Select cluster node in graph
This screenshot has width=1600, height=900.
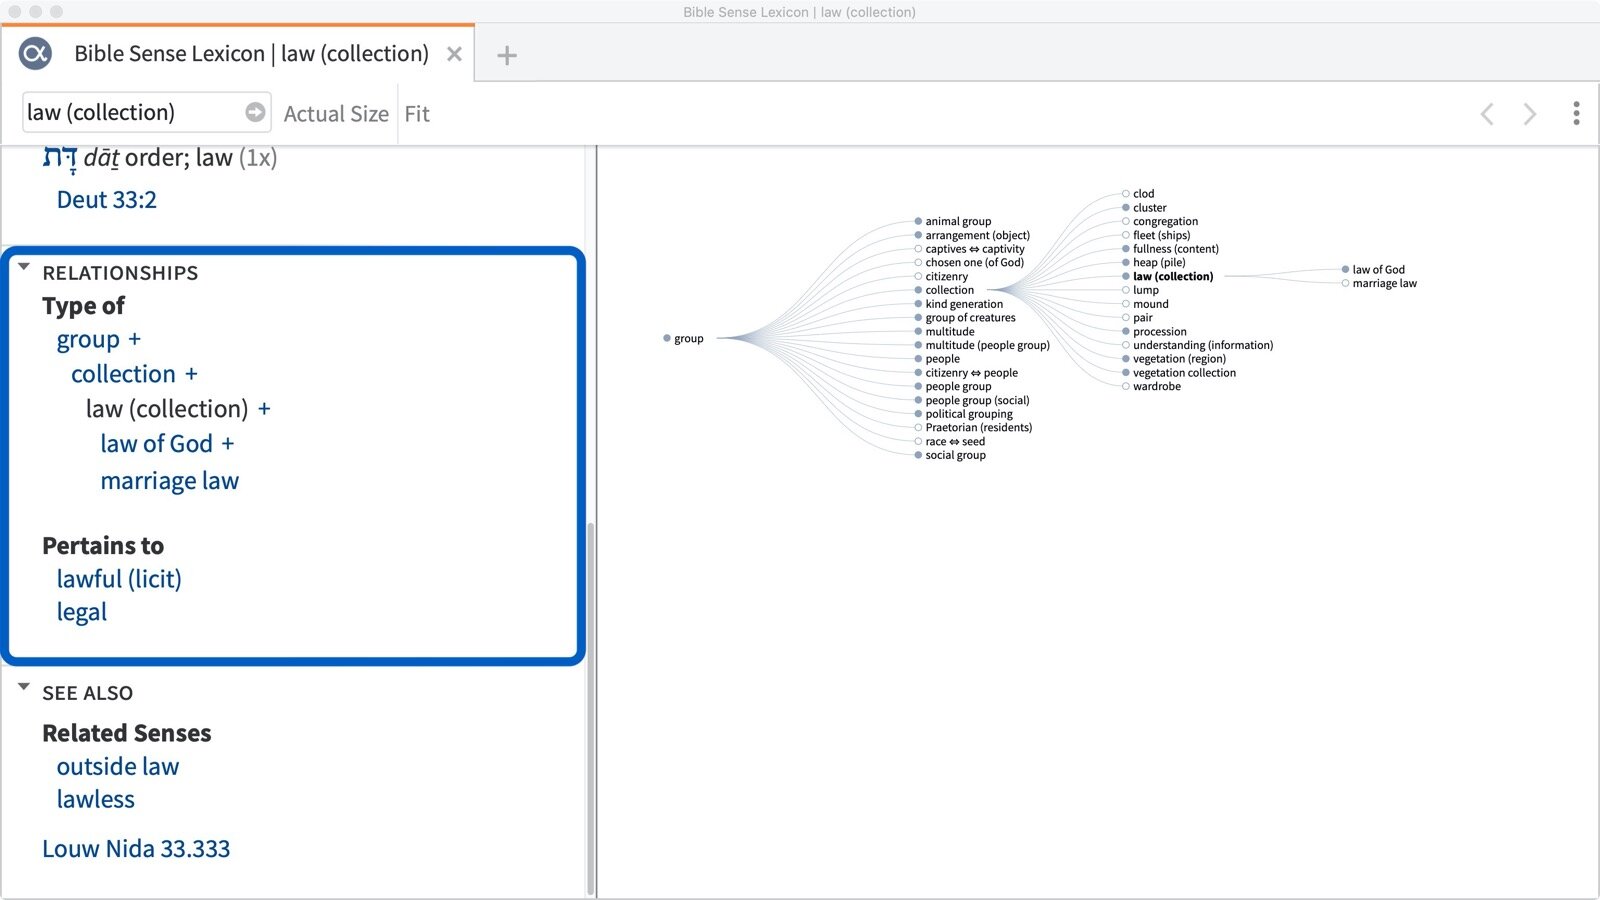[x=1144, y=208]
